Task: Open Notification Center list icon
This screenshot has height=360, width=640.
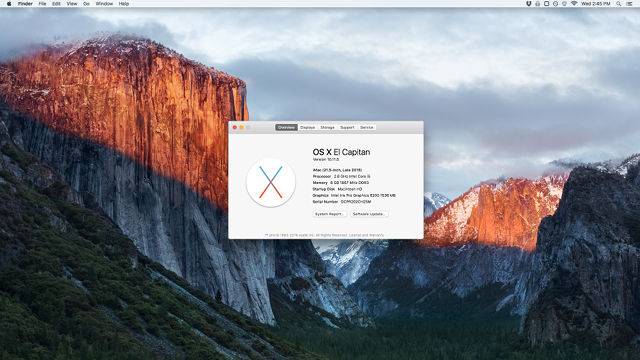Action: pos(629,4)
